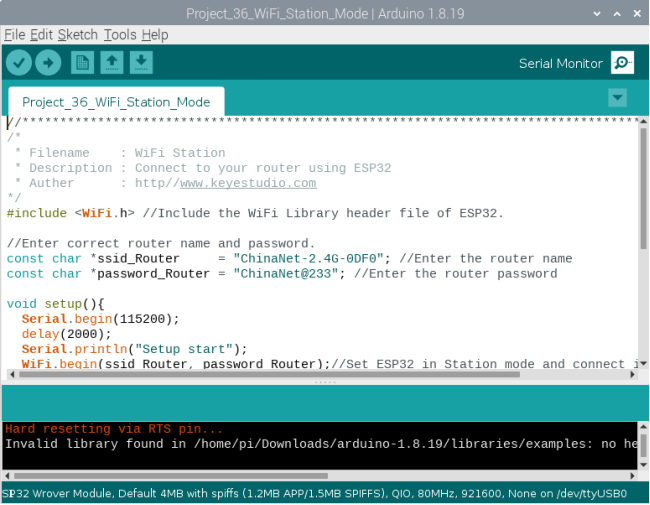Minimize the Arduino window via title bar chevron

(597, 14)
